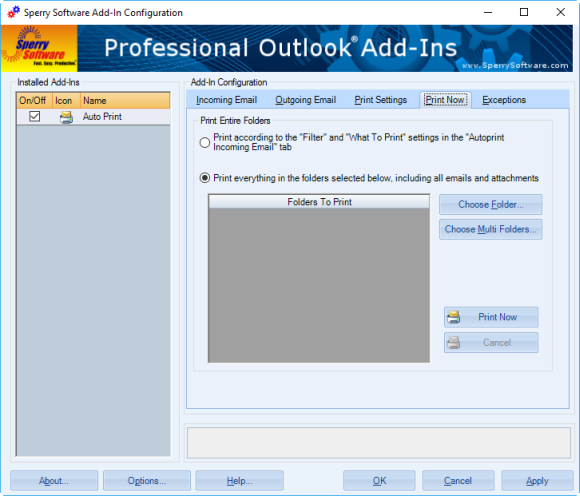This screenshot has height=496, width=580.
Task: Close the Add-In Configuration window
Action: [x=560, y=12]
